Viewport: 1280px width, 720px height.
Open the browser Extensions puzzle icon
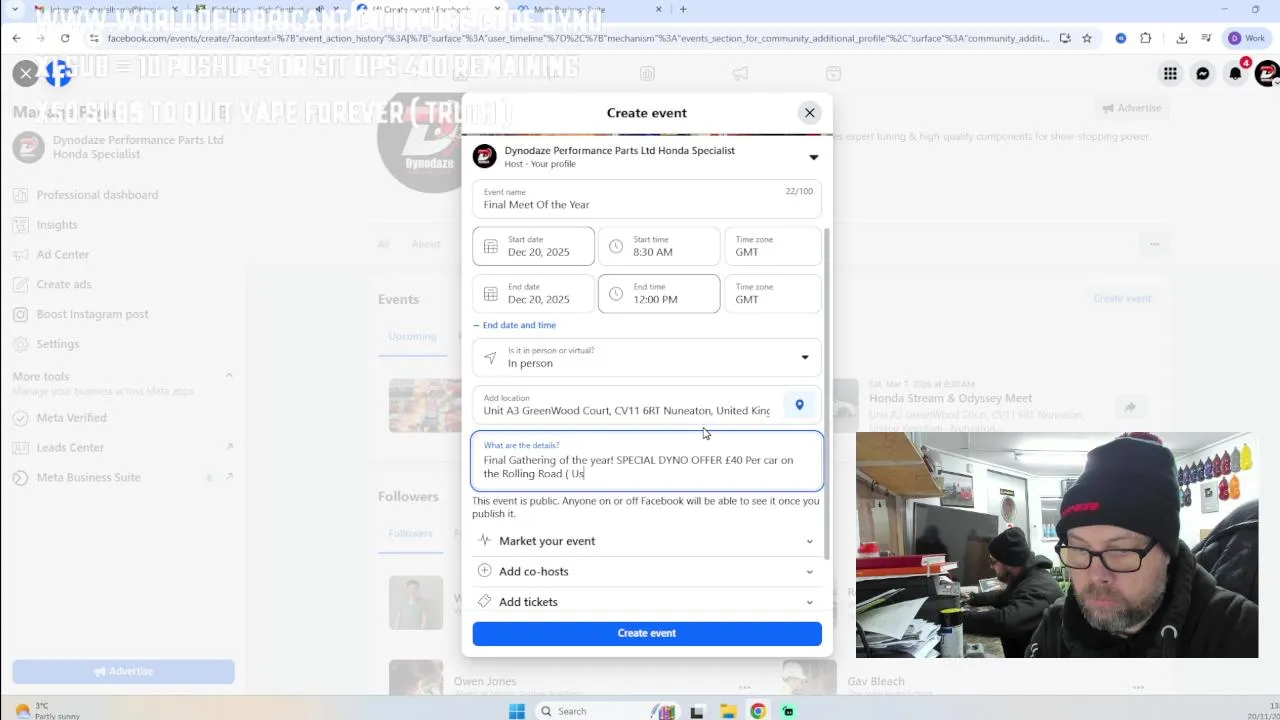(1146, 38)
